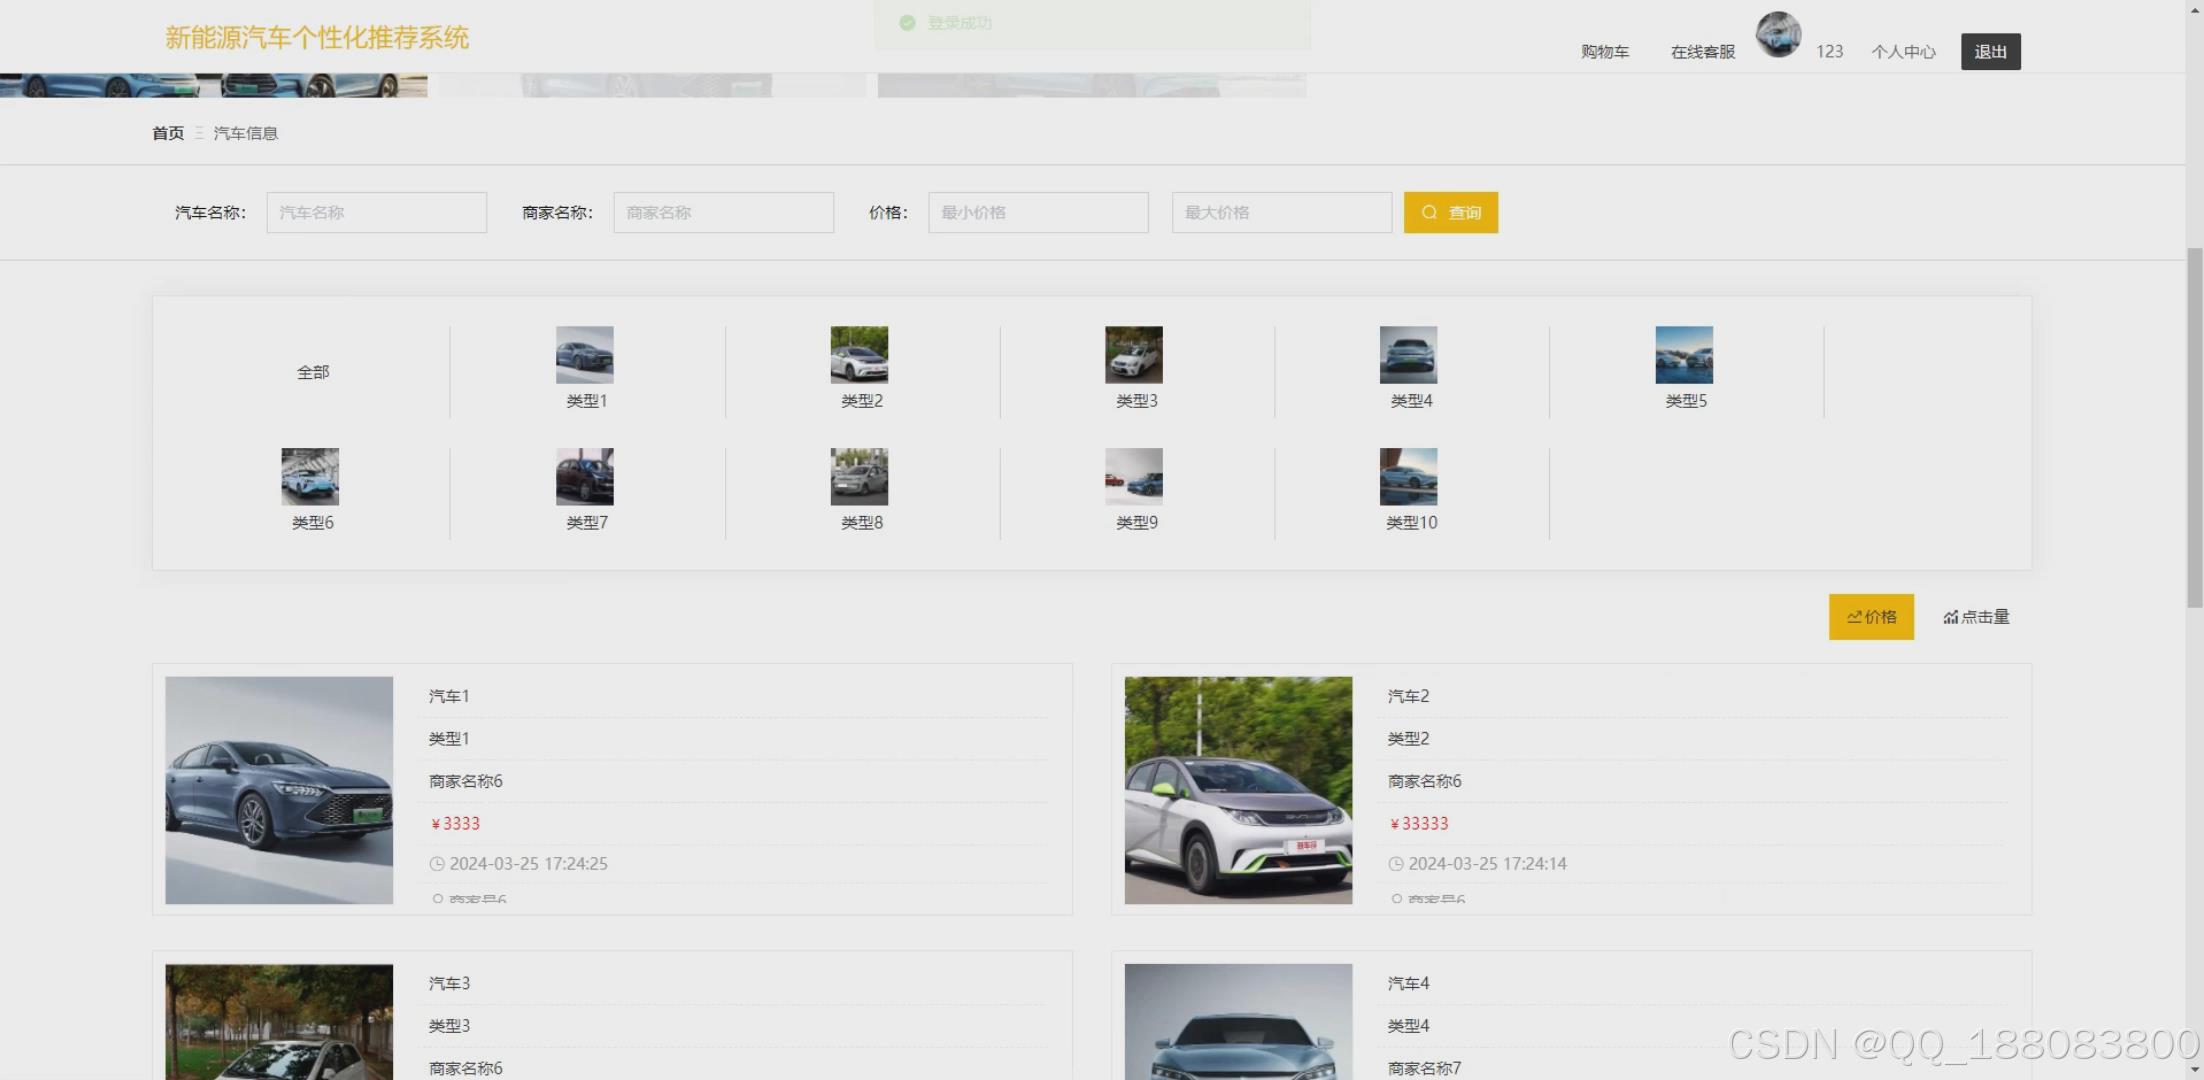Click the 汽车2 title text
This screenshot has width=2204, height=1080.
(1408, 696)
